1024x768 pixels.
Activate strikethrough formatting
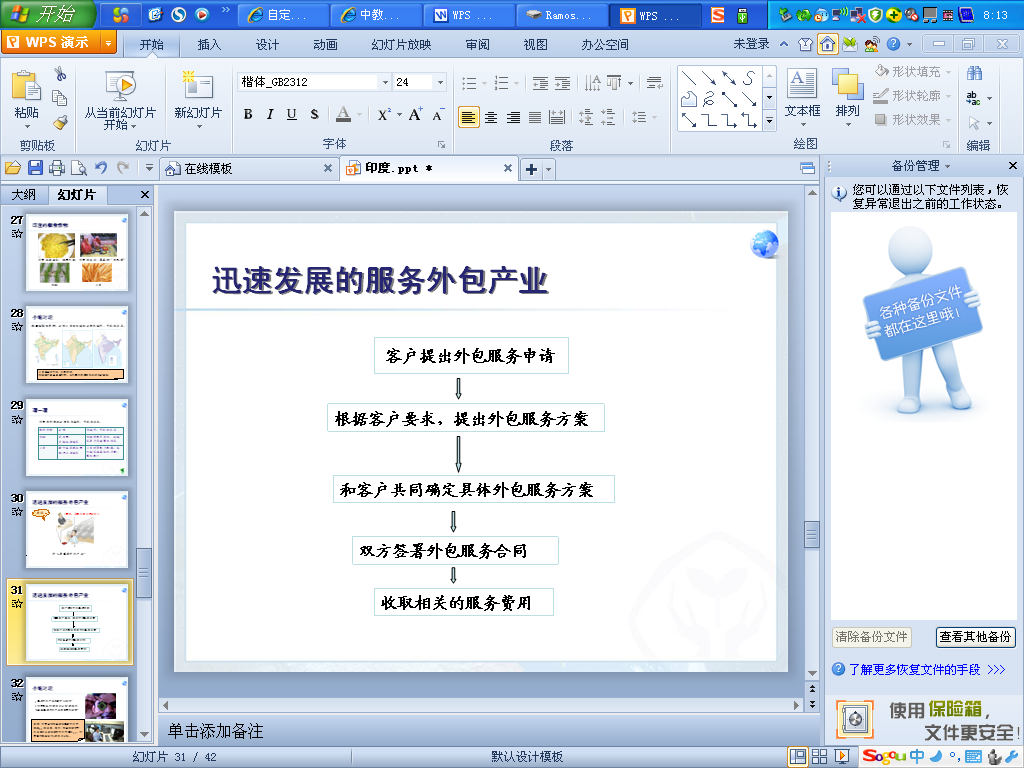pyautogui.click(x=312, y=116)
